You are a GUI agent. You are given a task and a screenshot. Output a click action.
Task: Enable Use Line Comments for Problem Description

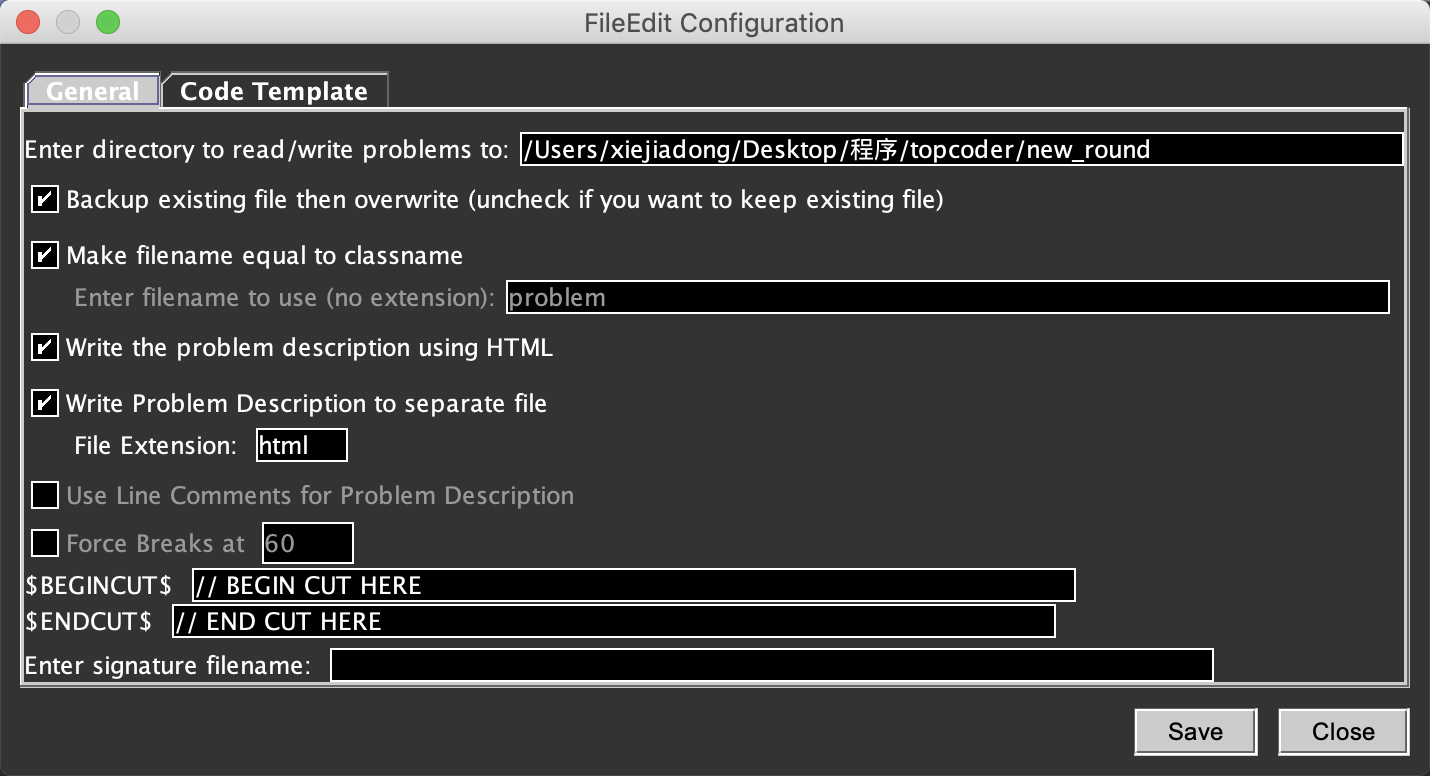(45, 495)
